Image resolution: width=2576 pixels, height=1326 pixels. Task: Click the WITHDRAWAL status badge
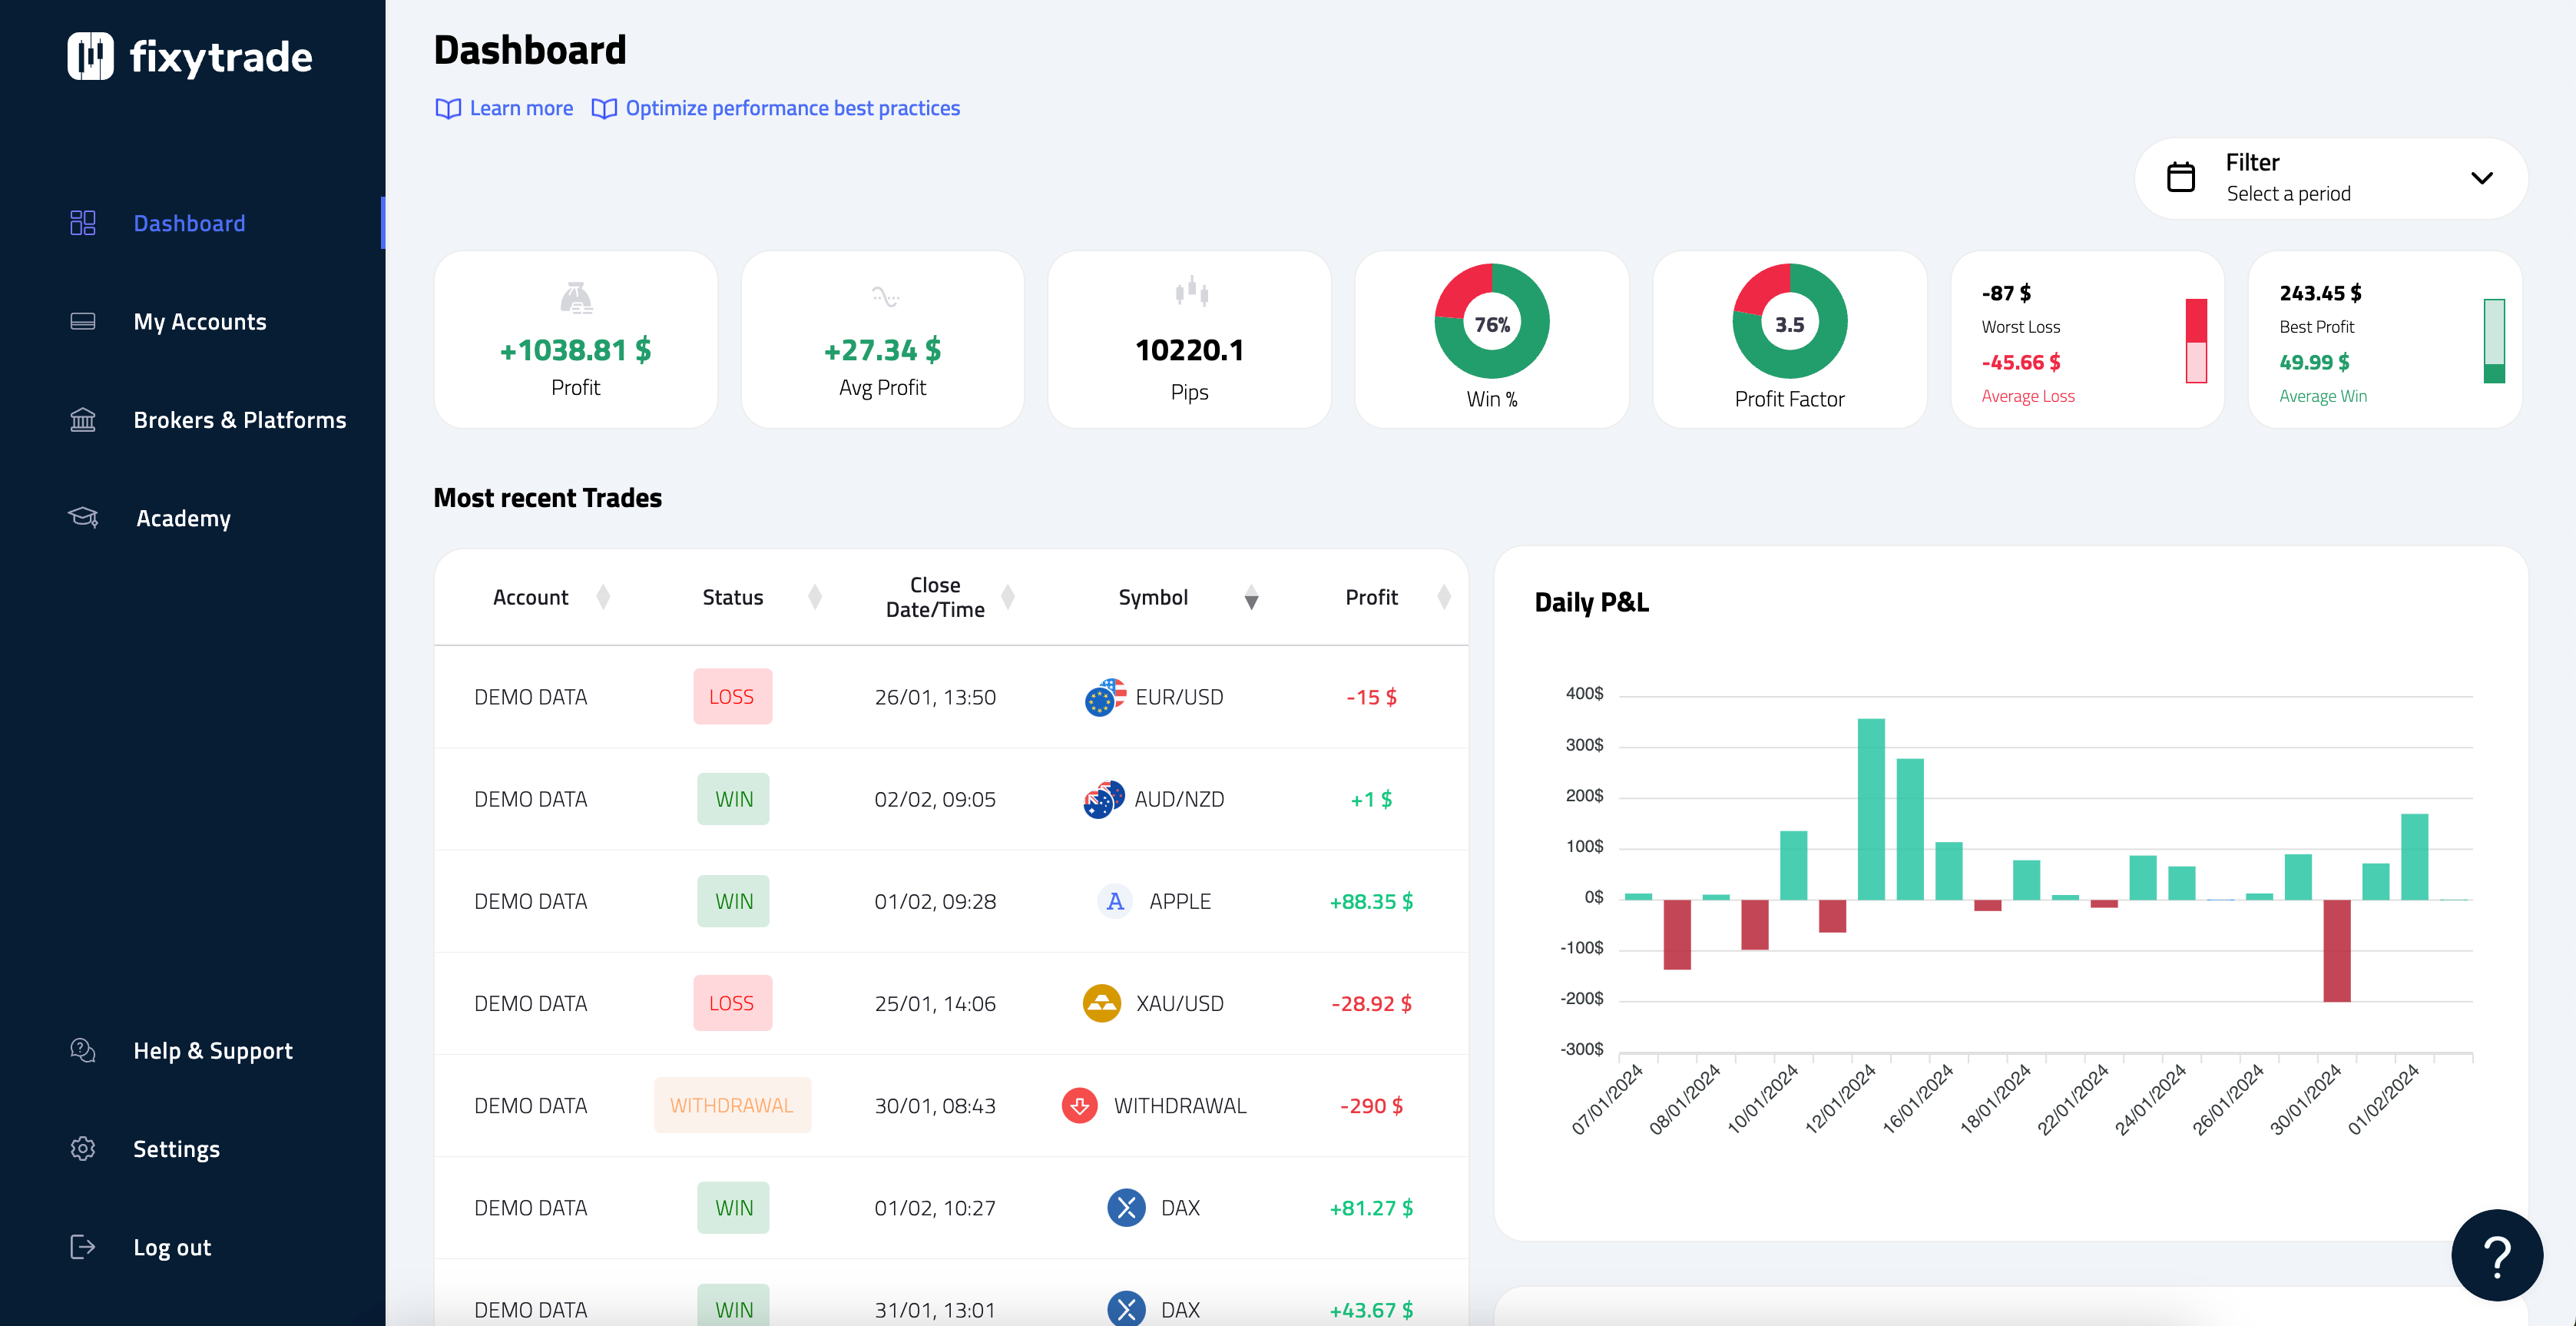(x=732, y=1105)
